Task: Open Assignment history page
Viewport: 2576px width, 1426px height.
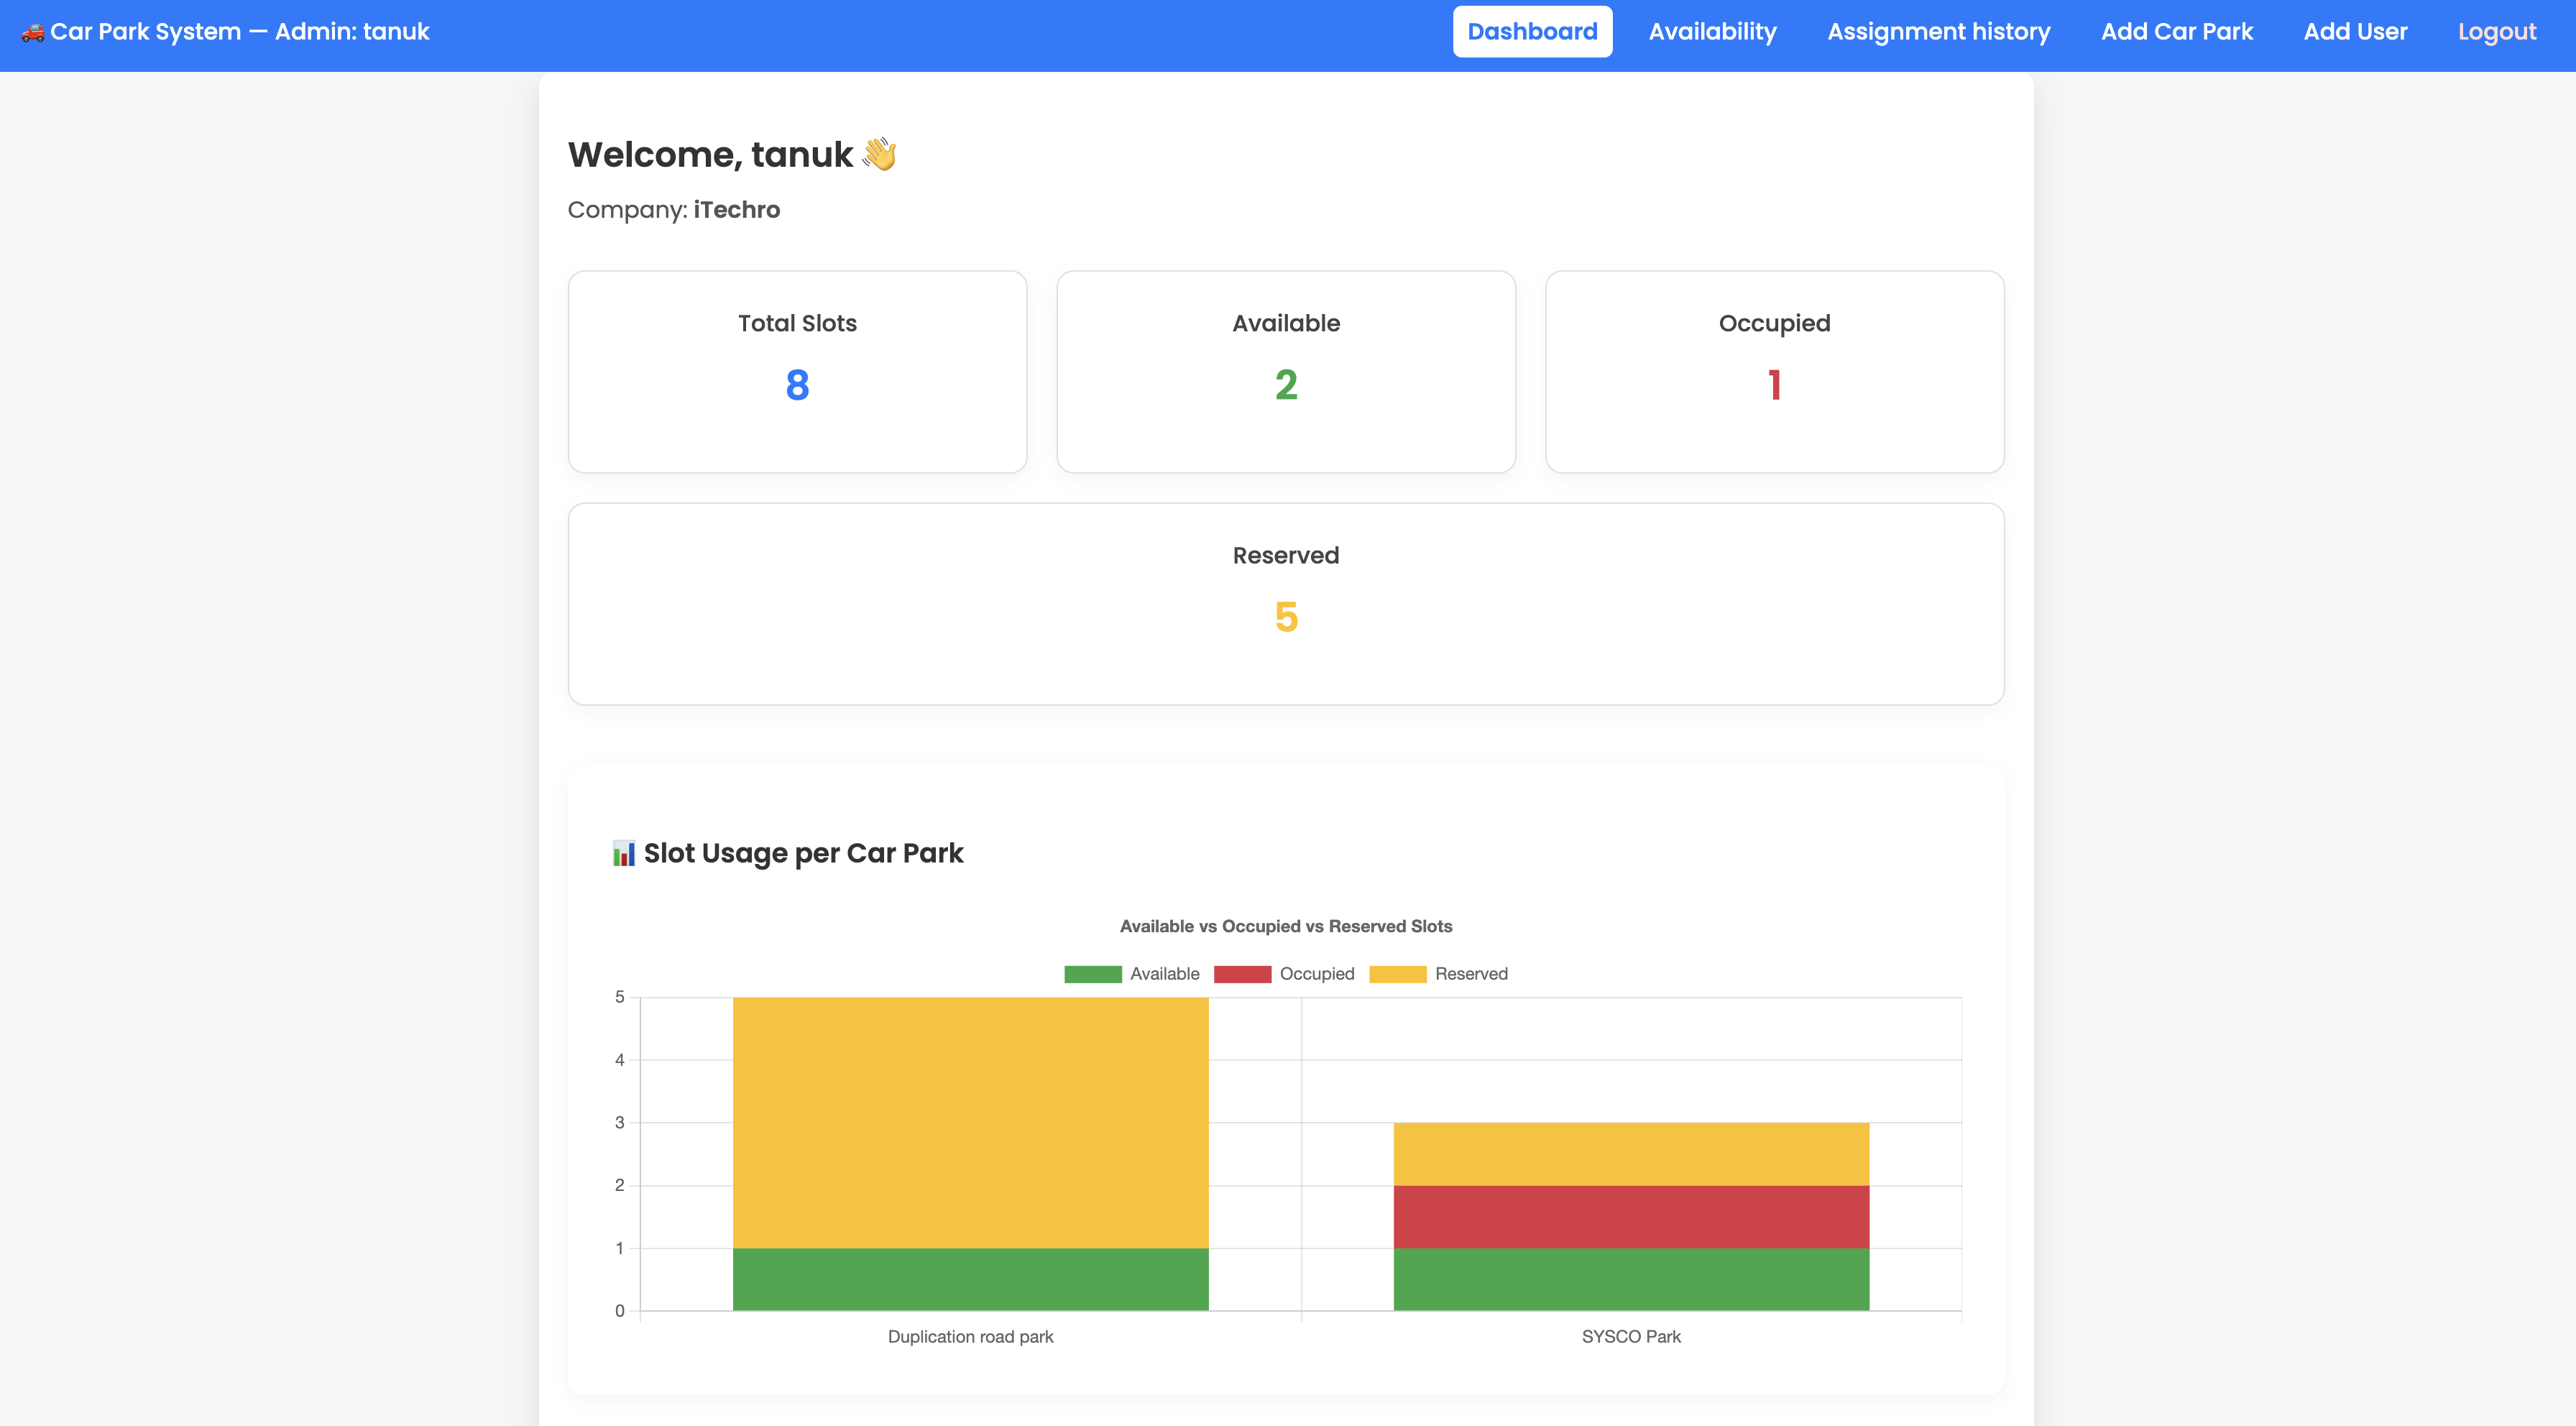Action: point(1938,32)
